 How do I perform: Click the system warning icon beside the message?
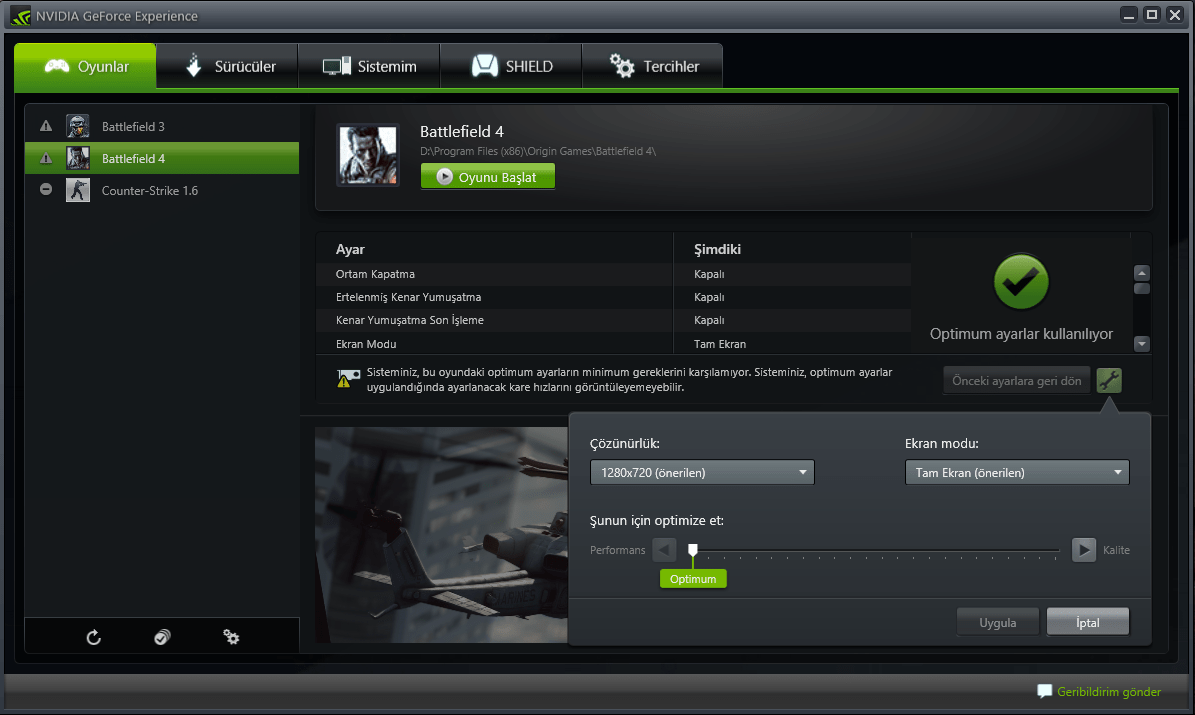tap(348, 378)
